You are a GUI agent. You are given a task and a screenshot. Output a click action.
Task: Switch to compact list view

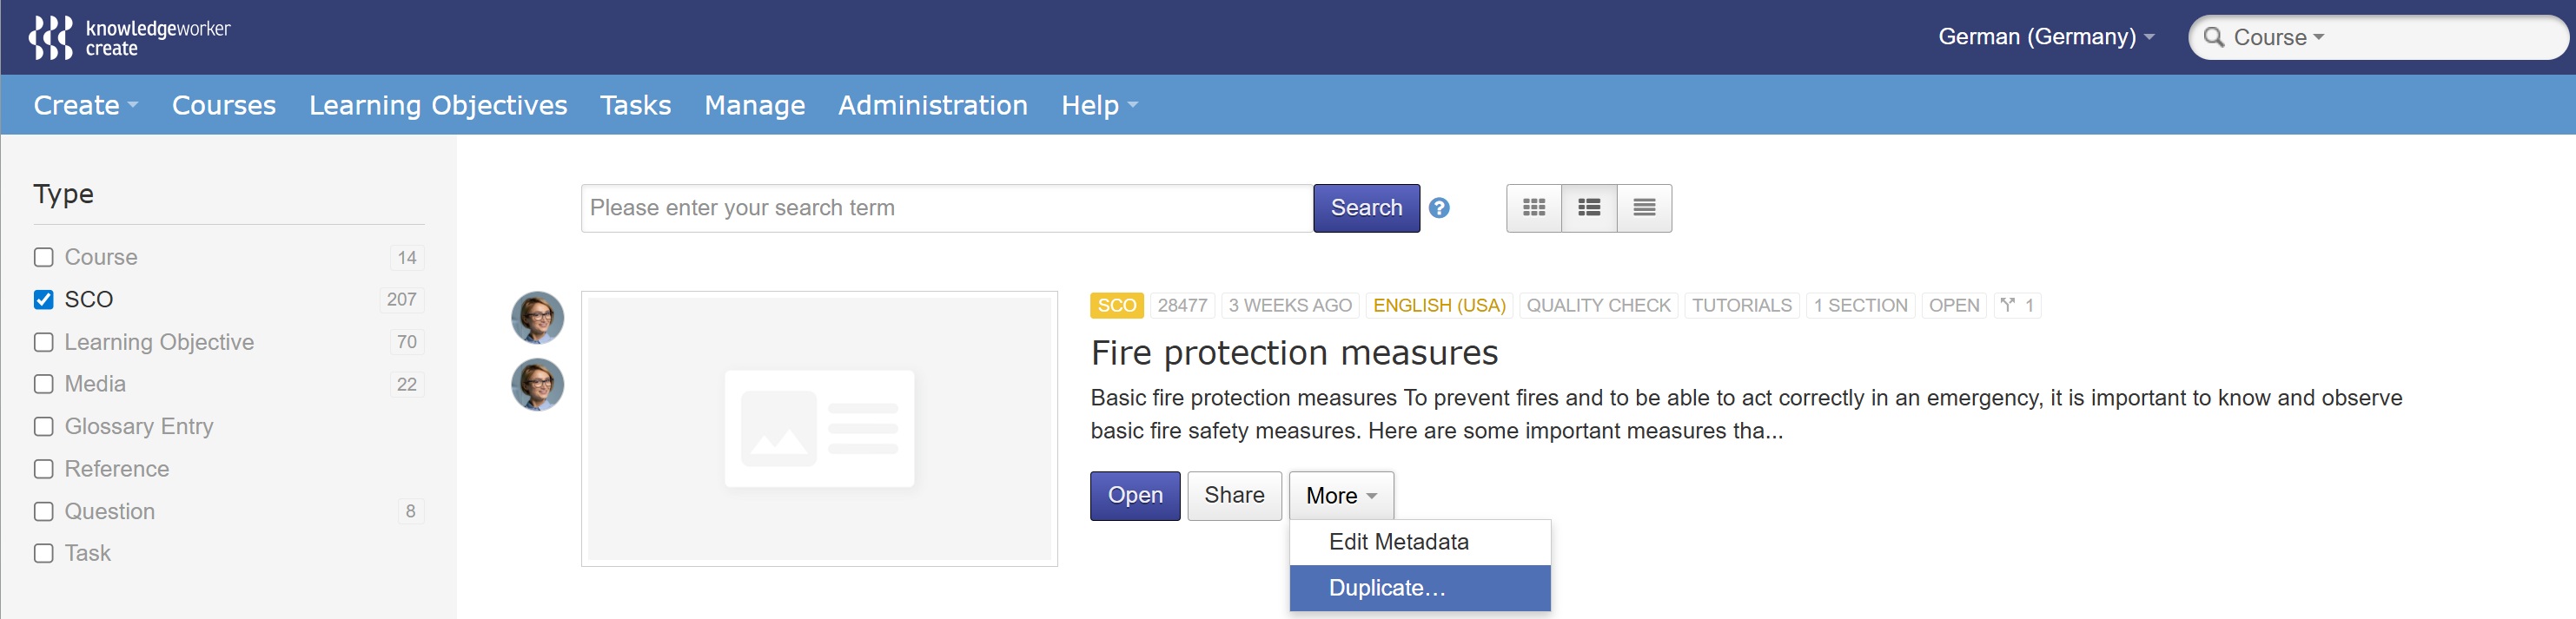click(x=1643, y=208)
